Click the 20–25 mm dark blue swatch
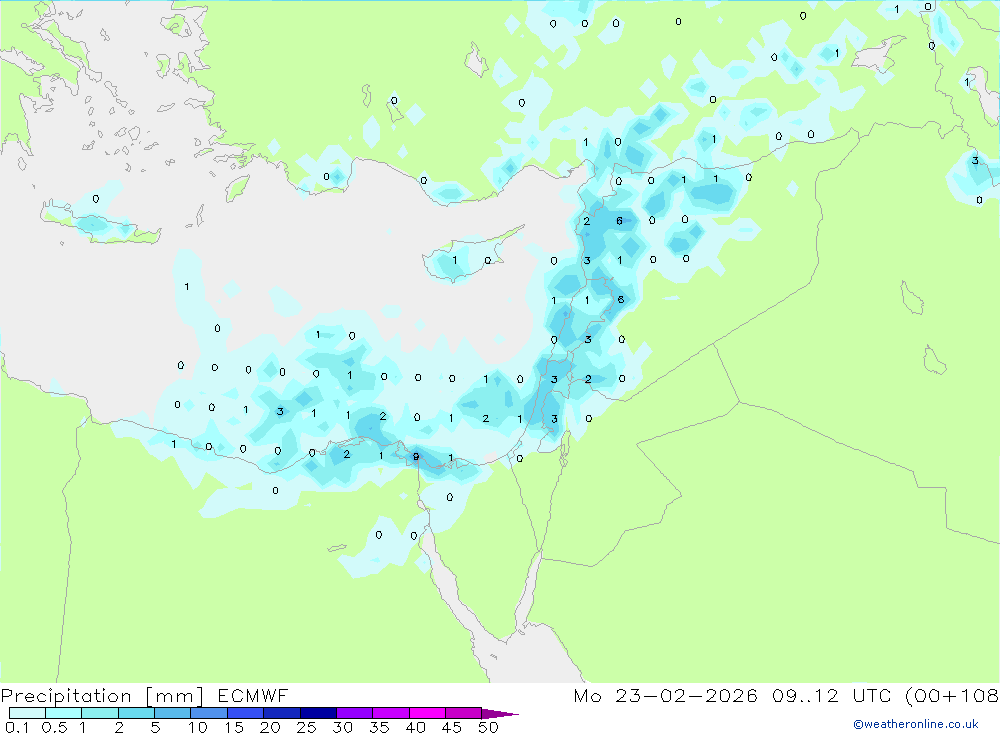The width and height of the screenshot is (1000, 733). tap(282, 713)
